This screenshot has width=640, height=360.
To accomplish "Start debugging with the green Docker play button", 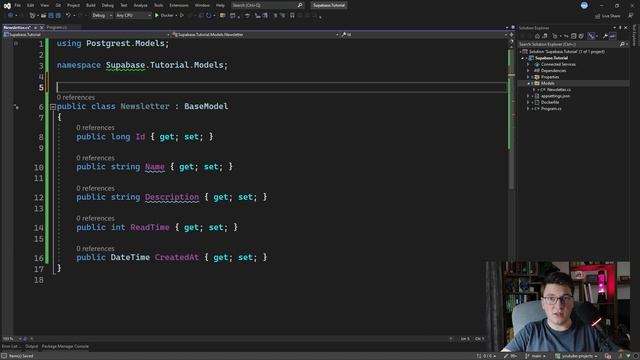I will 164,16.
